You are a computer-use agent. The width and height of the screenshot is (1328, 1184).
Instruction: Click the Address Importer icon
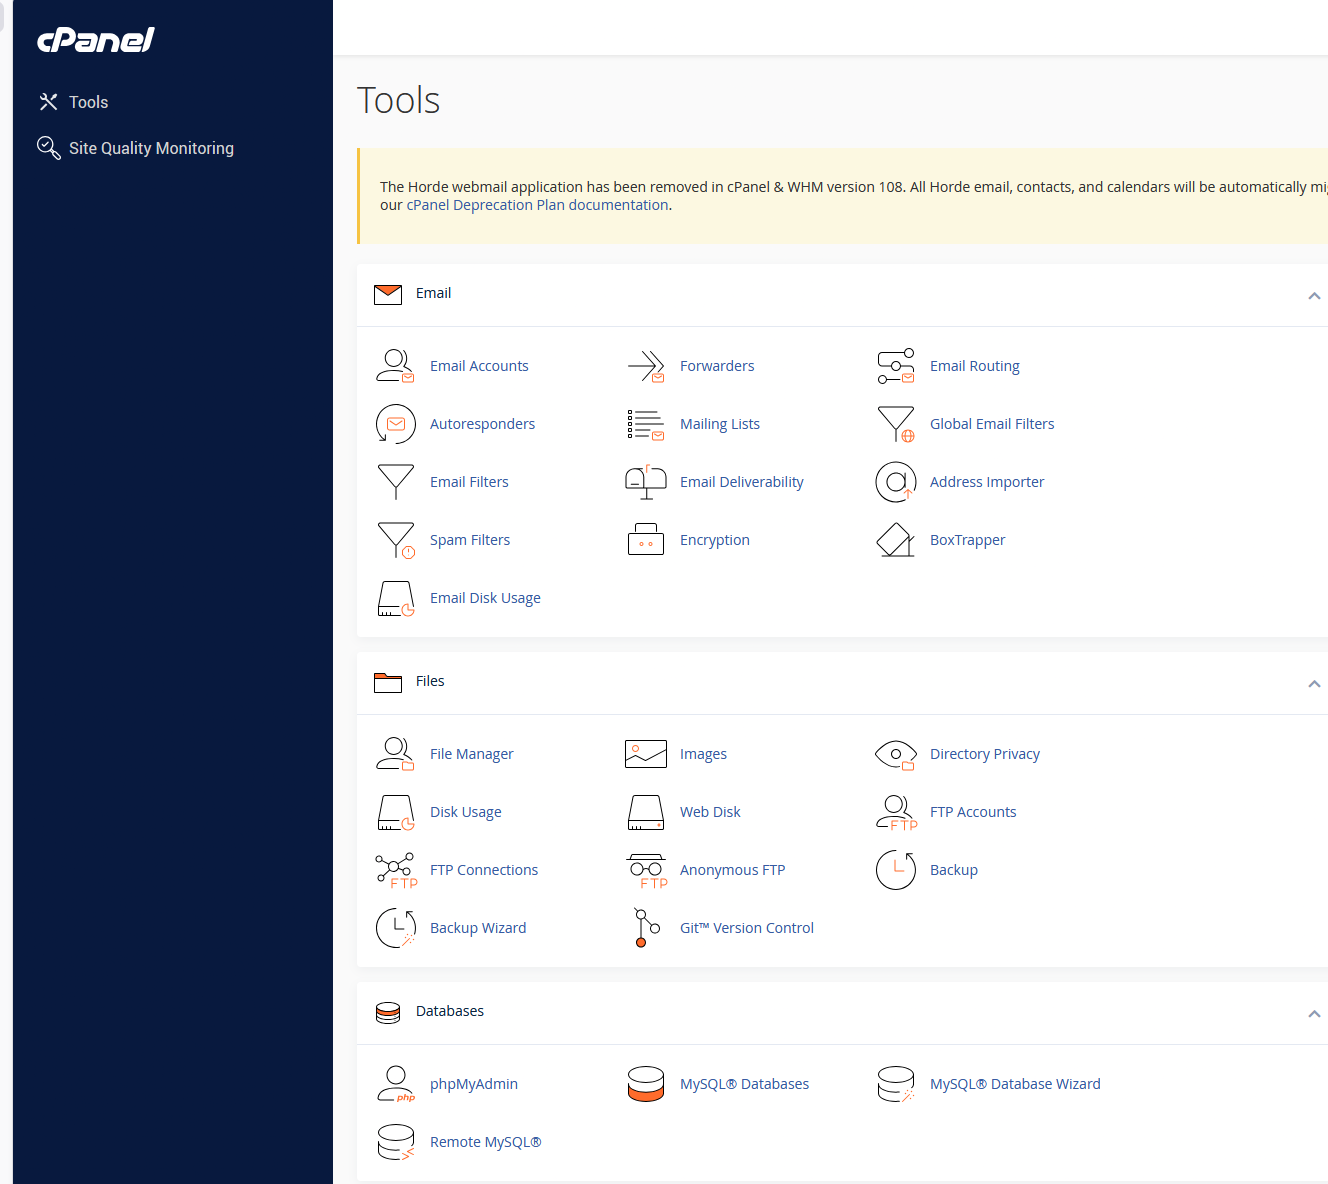coord(896,482)
